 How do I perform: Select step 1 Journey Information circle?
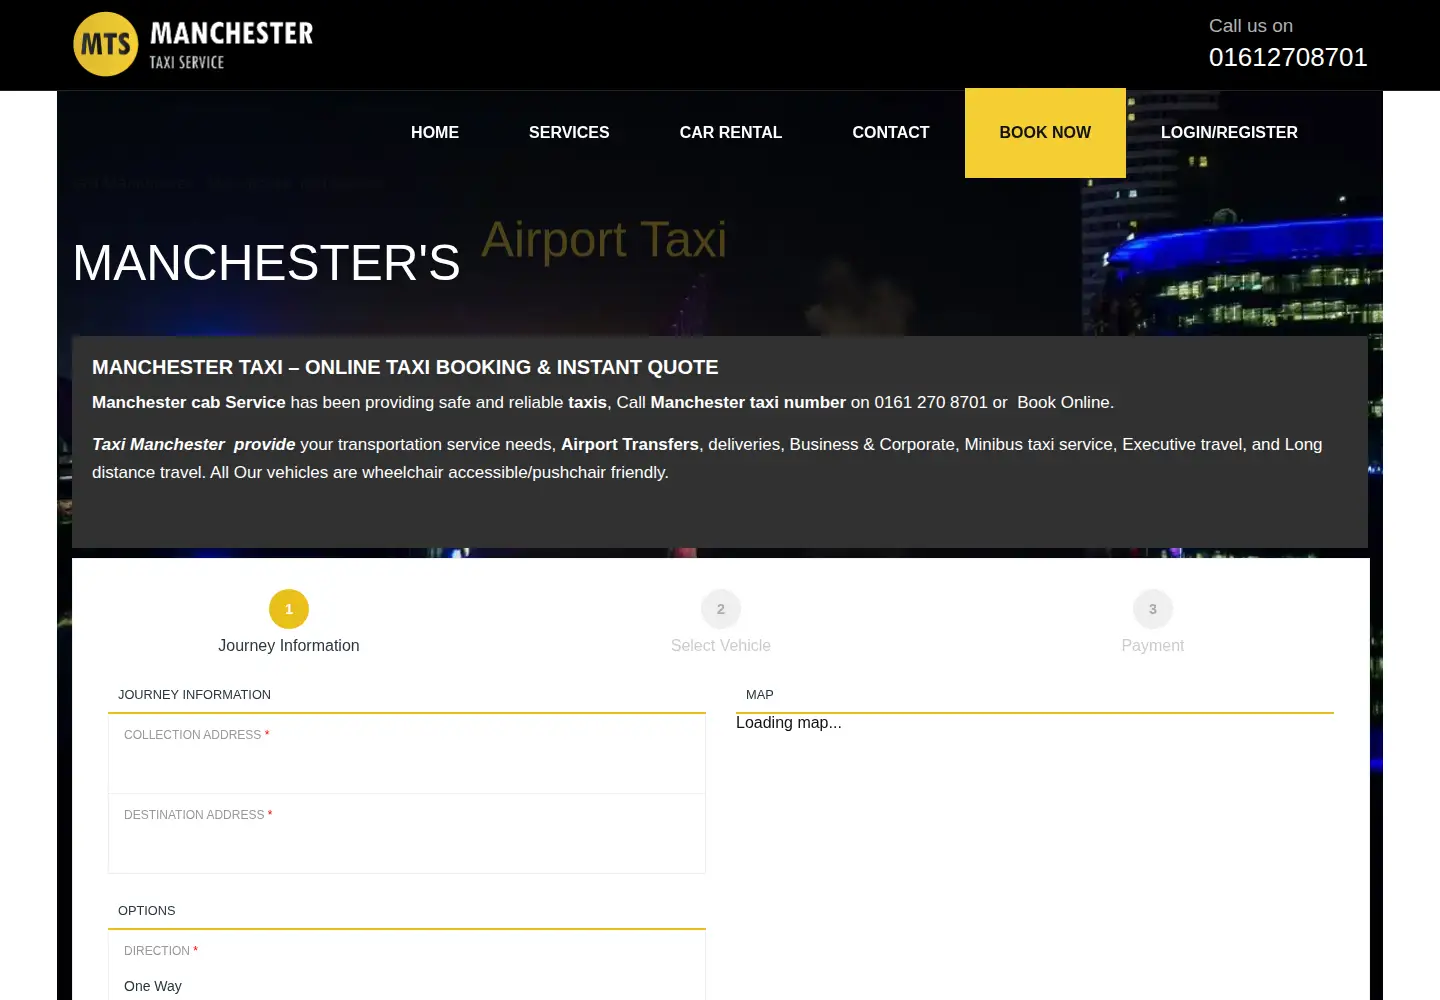pos(289,609)
